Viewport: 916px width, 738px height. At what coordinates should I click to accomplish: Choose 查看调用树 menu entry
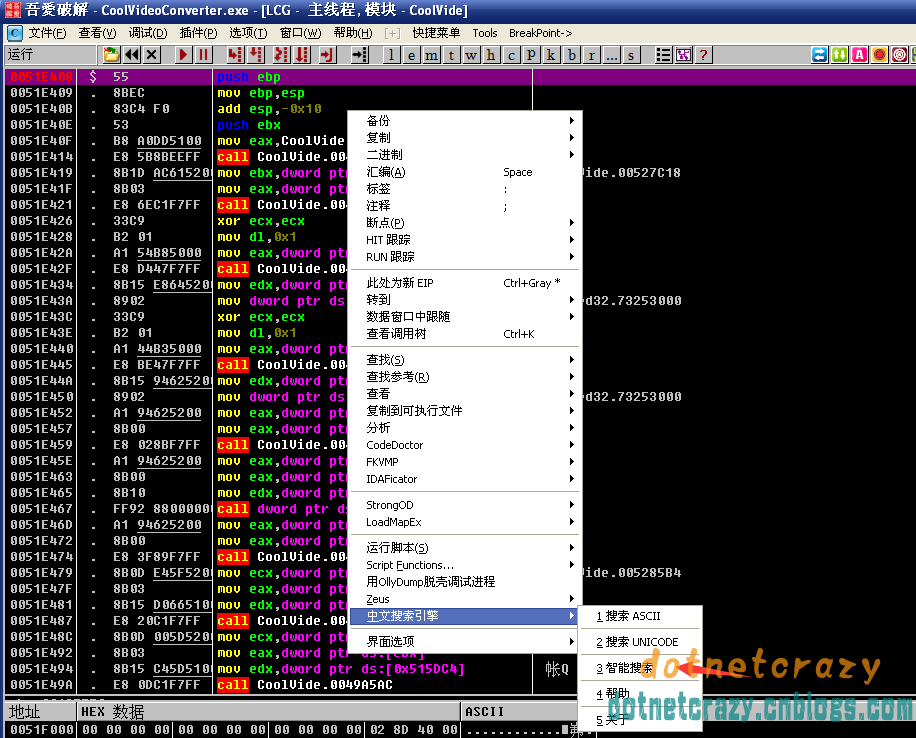click(x=465, y=334)
